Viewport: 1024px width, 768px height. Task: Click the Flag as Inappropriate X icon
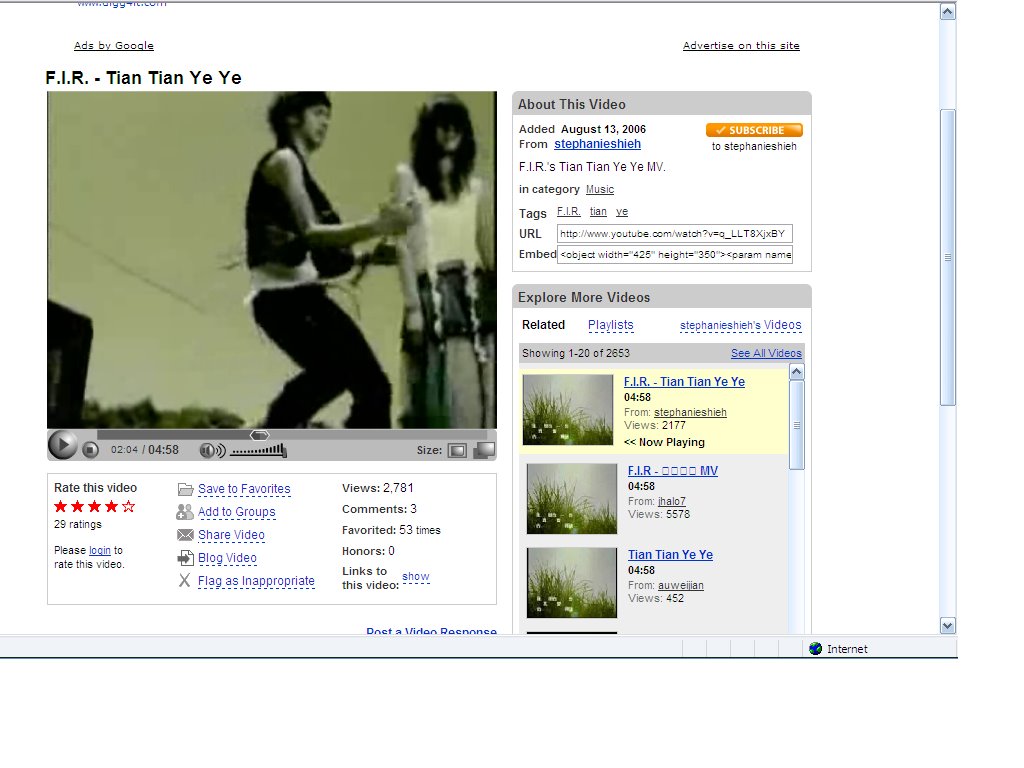tap(185, 581)
